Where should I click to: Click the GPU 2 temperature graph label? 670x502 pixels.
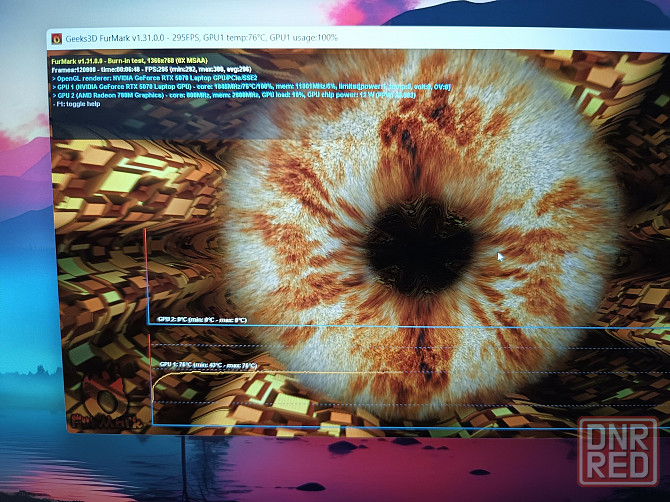click(x=202, y=320)
